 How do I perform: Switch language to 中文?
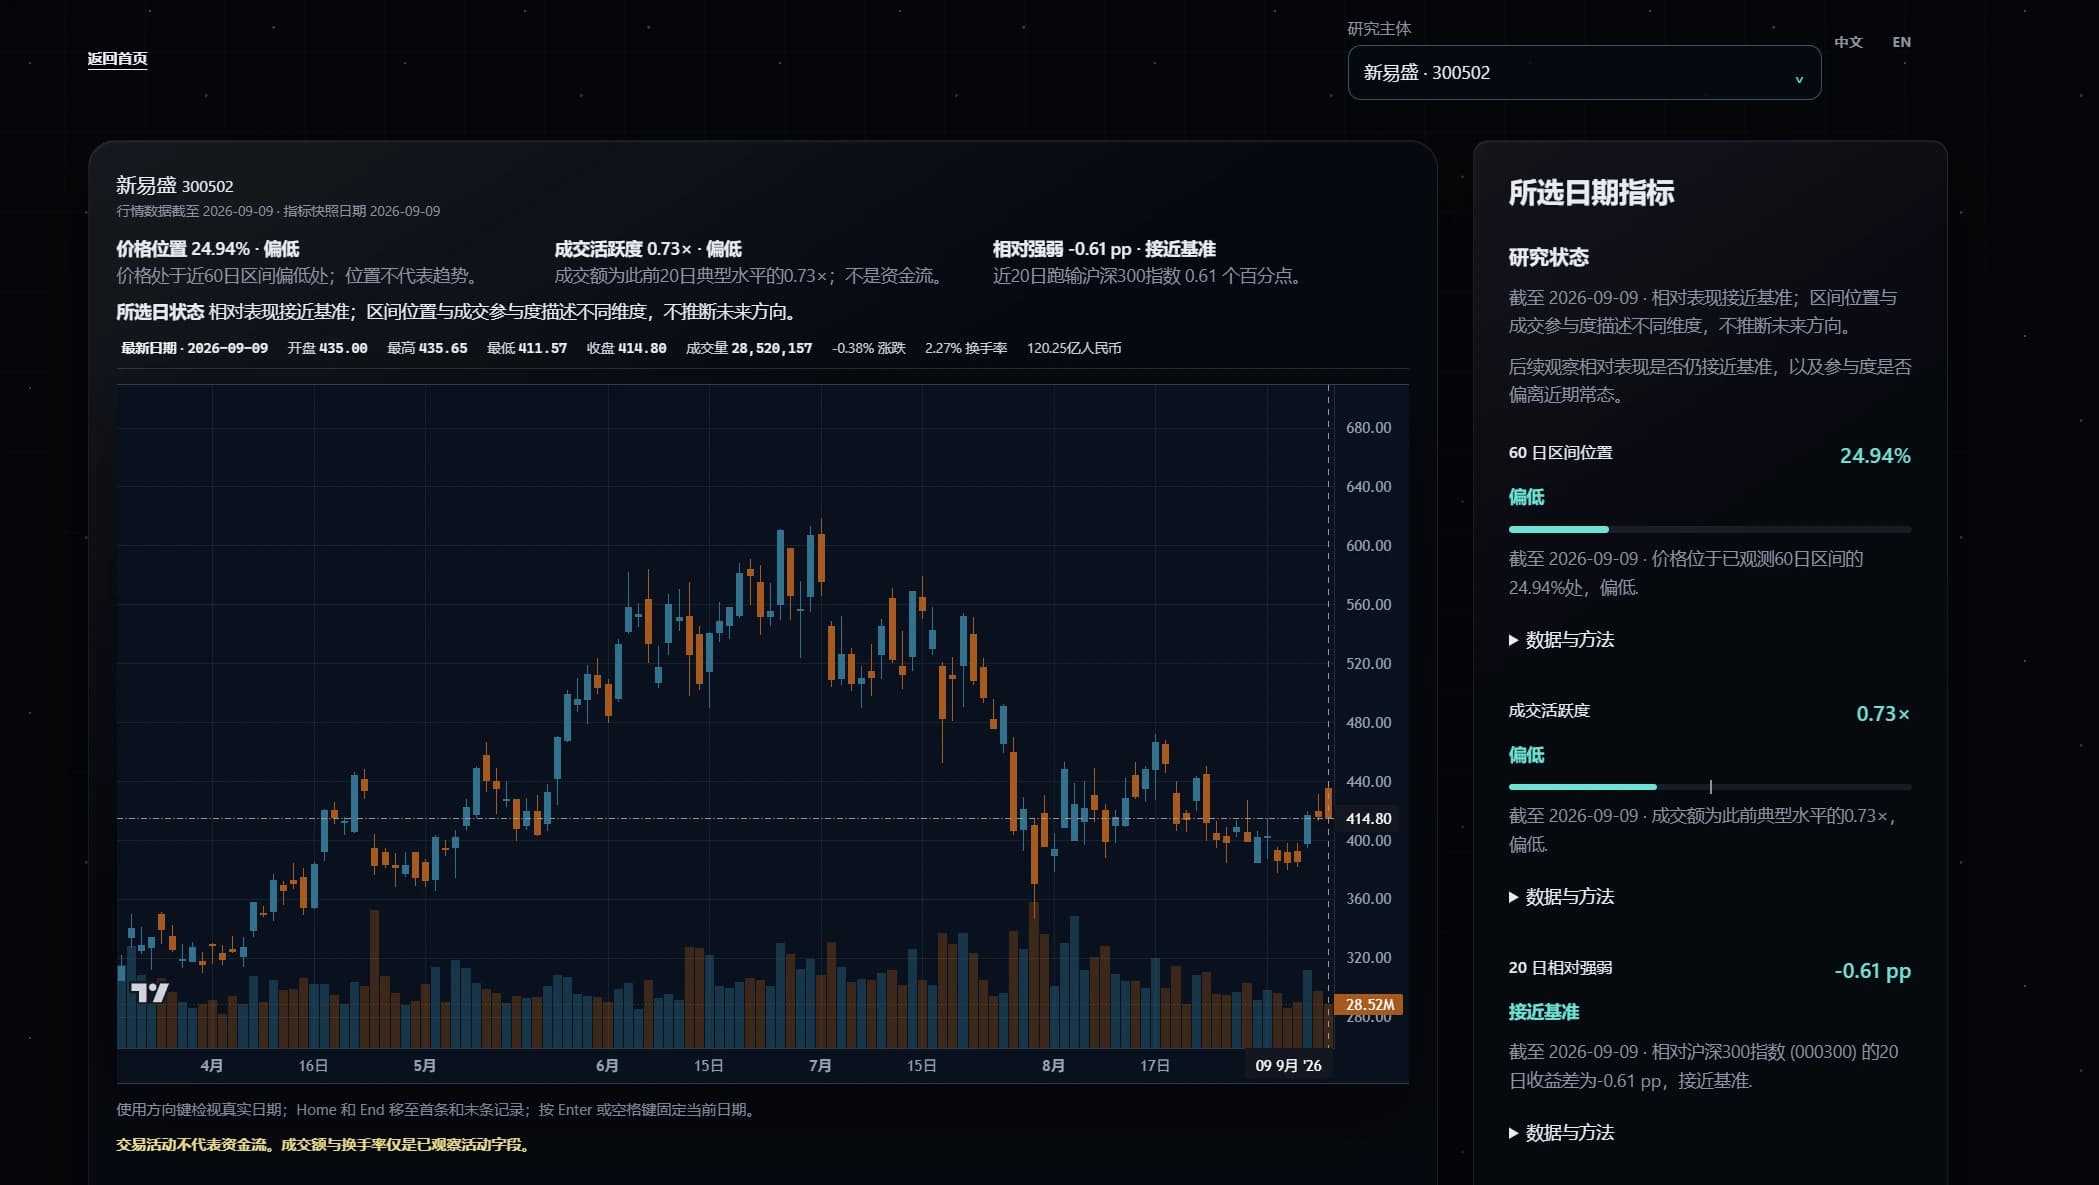tap(1848, 42)
